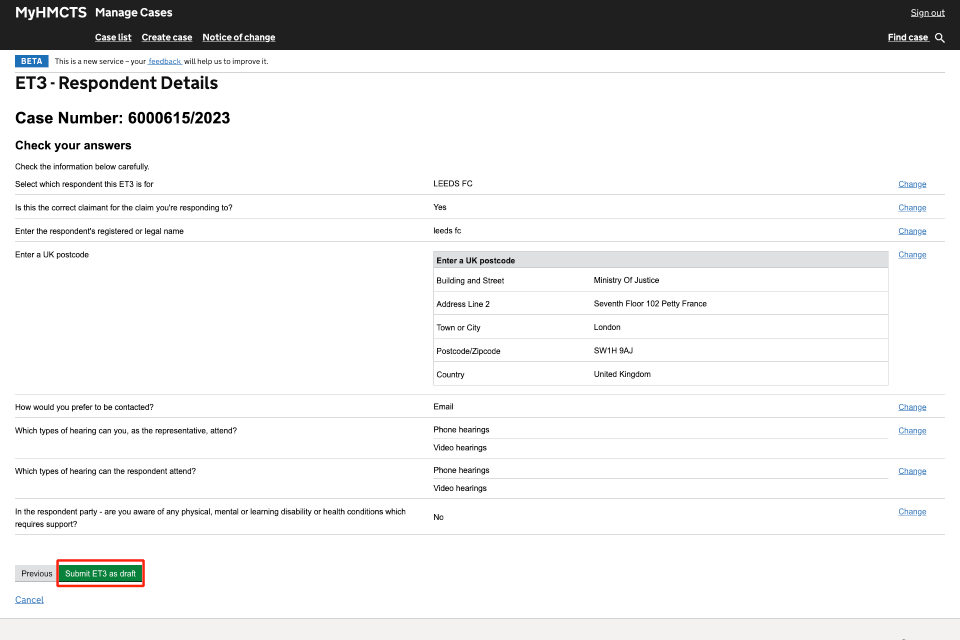Viewport: 960px width, 640px height.
Task: Change respondent hearing types answer
Action: coord(912,471)
